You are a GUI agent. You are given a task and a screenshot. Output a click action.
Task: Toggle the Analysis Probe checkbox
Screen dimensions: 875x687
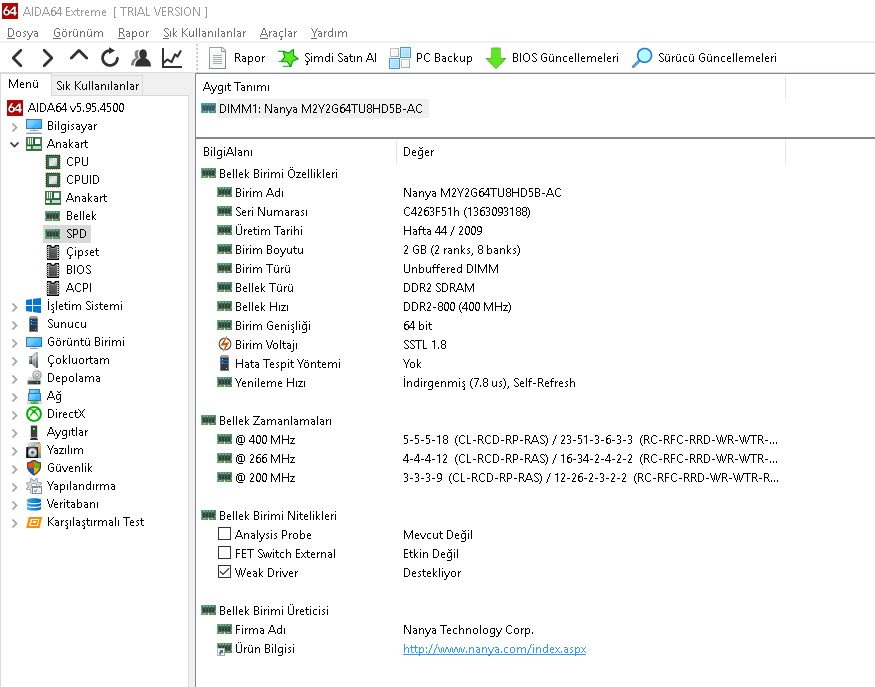coord(225,535)
